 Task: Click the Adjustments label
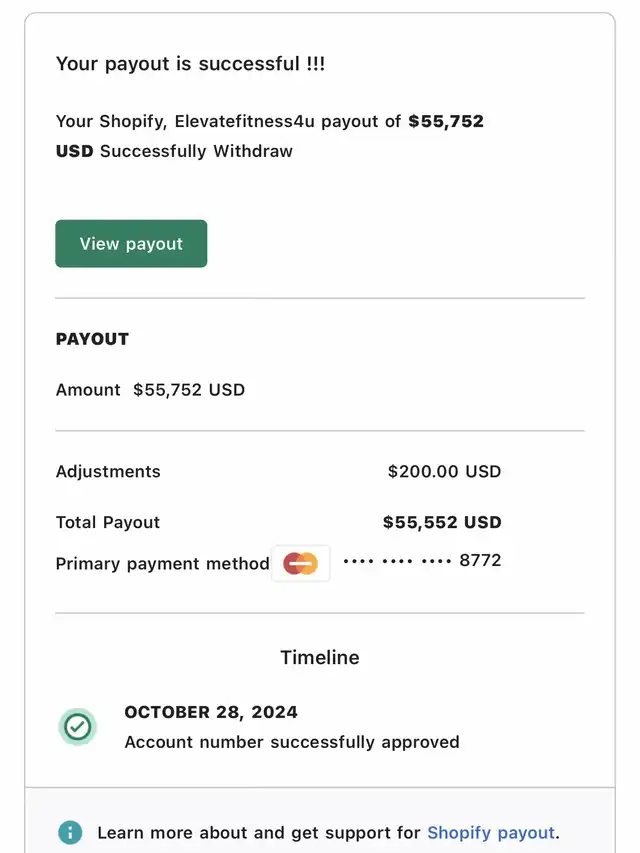coord(108,471)
